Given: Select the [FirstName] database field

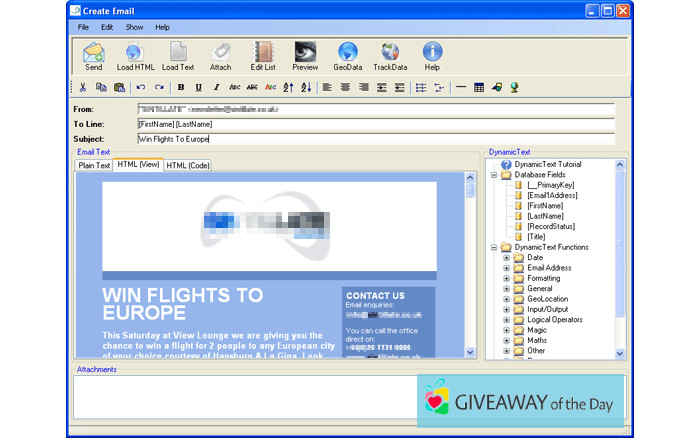Looking at the screenshot, I should 544,205.
